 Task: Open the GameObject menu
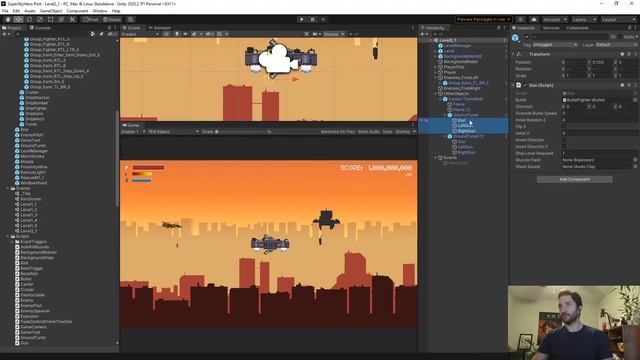(x=51, y=11)
